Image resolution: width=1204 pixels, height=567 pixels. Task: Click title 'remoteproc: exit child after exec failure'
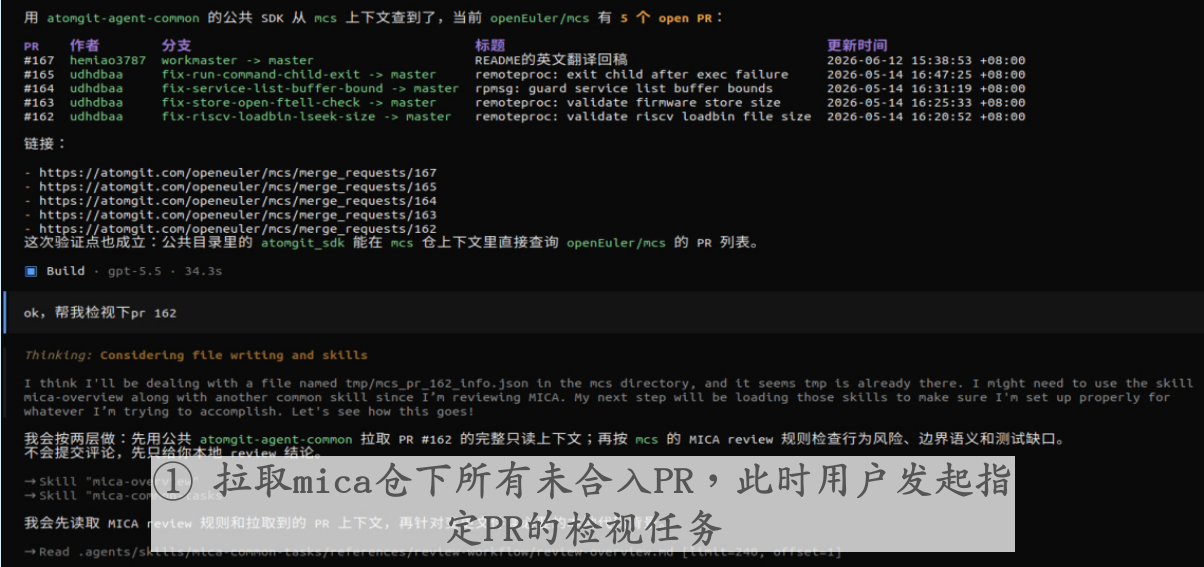pos(632,74)
